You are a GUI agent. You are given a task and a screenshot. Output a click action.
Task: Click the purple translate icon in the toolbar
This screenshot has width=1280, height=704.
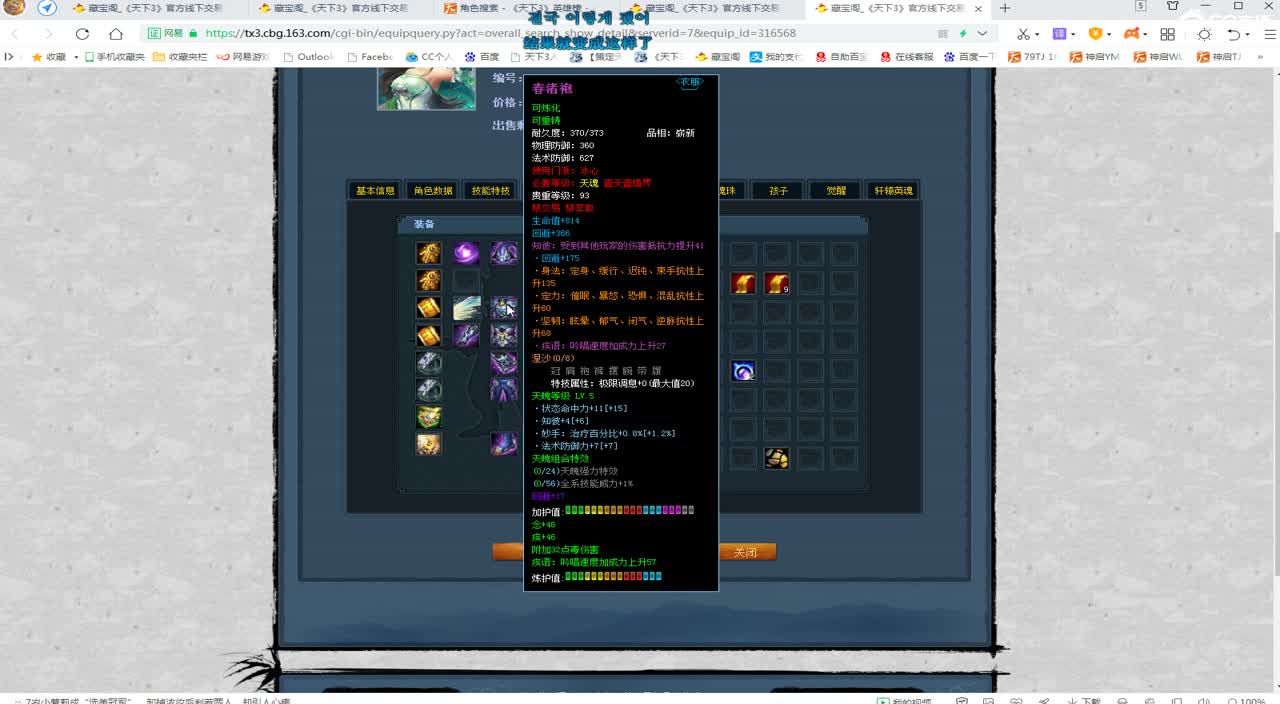1059,33
